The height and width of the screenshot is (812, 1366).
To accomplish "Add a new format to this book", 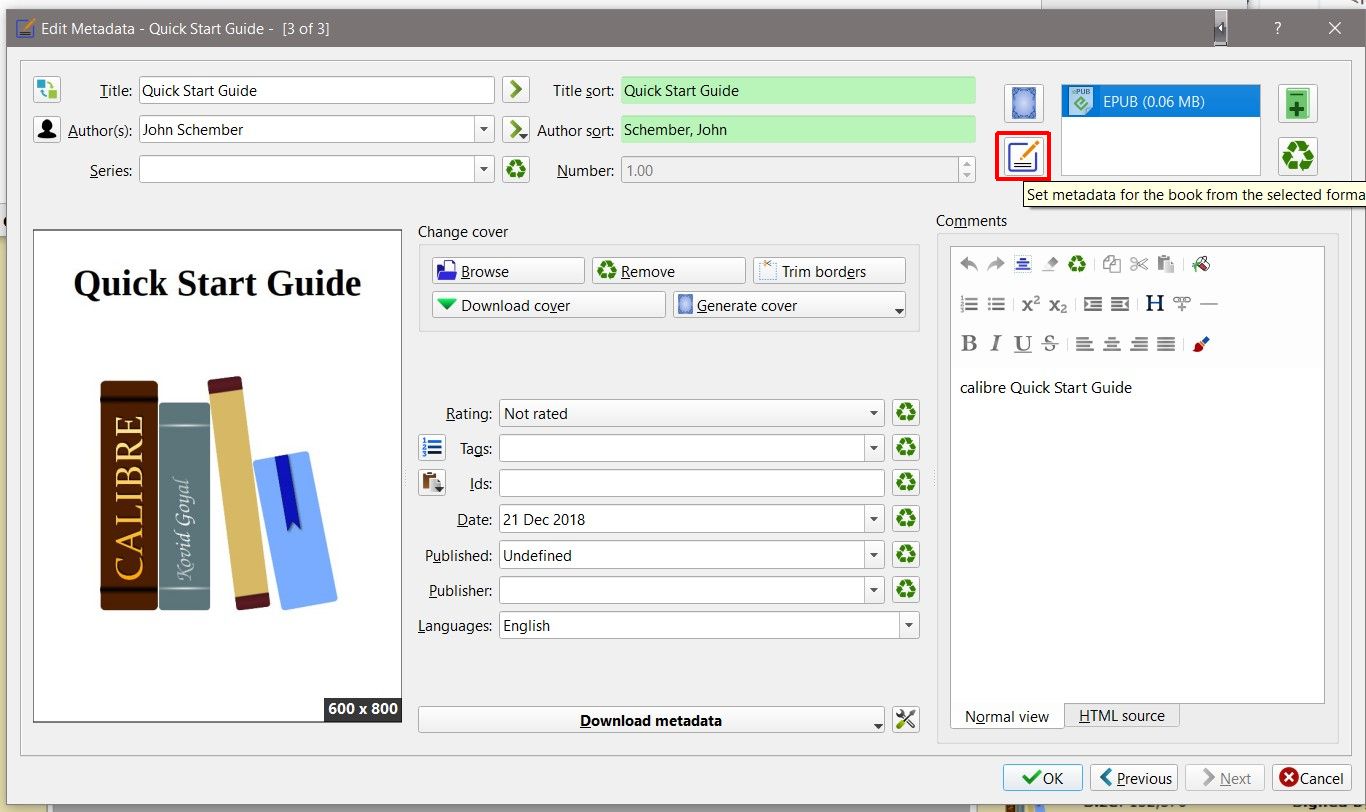I will (x=1297, y=103).
